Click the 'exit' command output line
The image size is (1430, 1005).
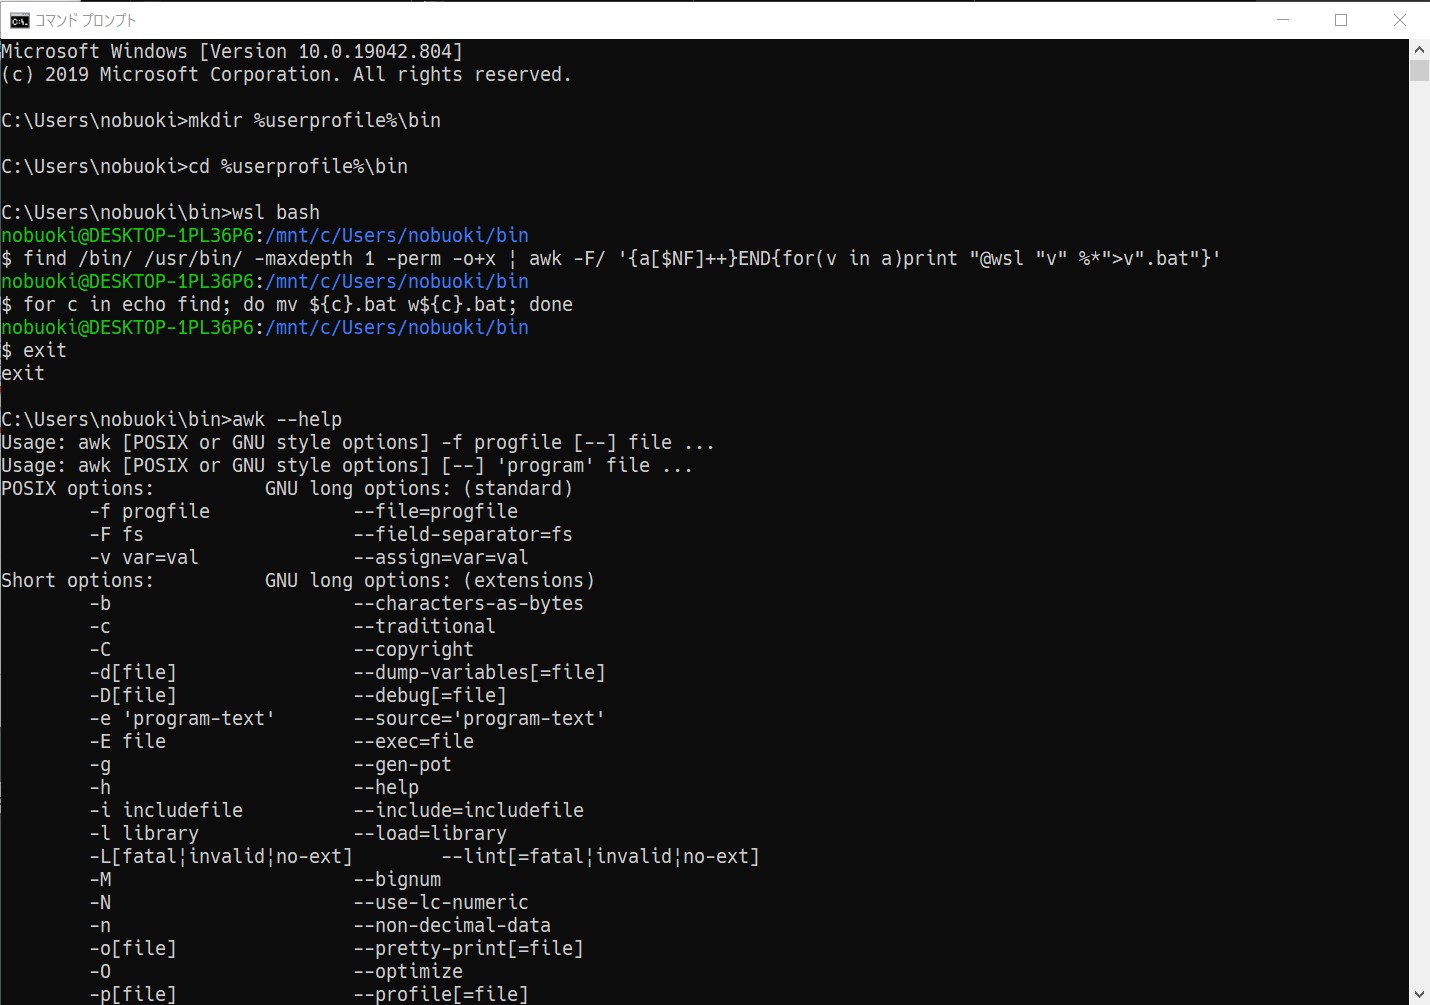22,373
